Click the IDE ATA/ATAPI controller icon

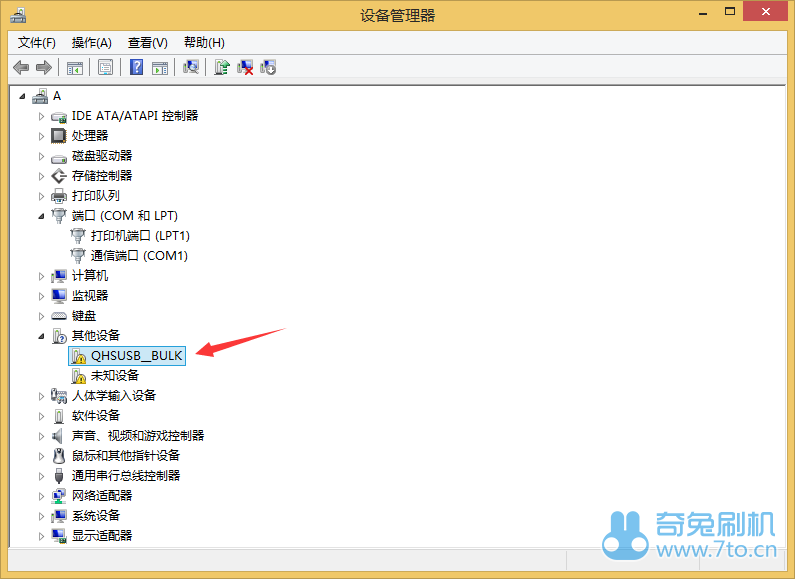59,116
